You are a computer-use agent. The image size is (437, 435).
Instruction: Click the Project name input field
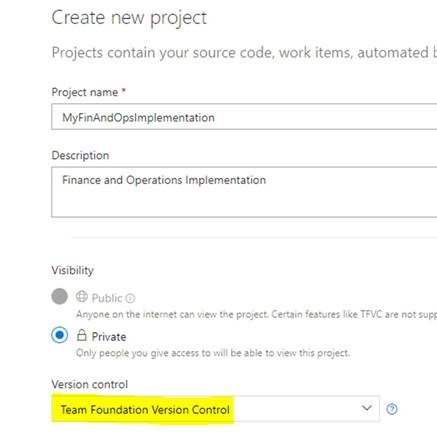(x=244, y=116)
